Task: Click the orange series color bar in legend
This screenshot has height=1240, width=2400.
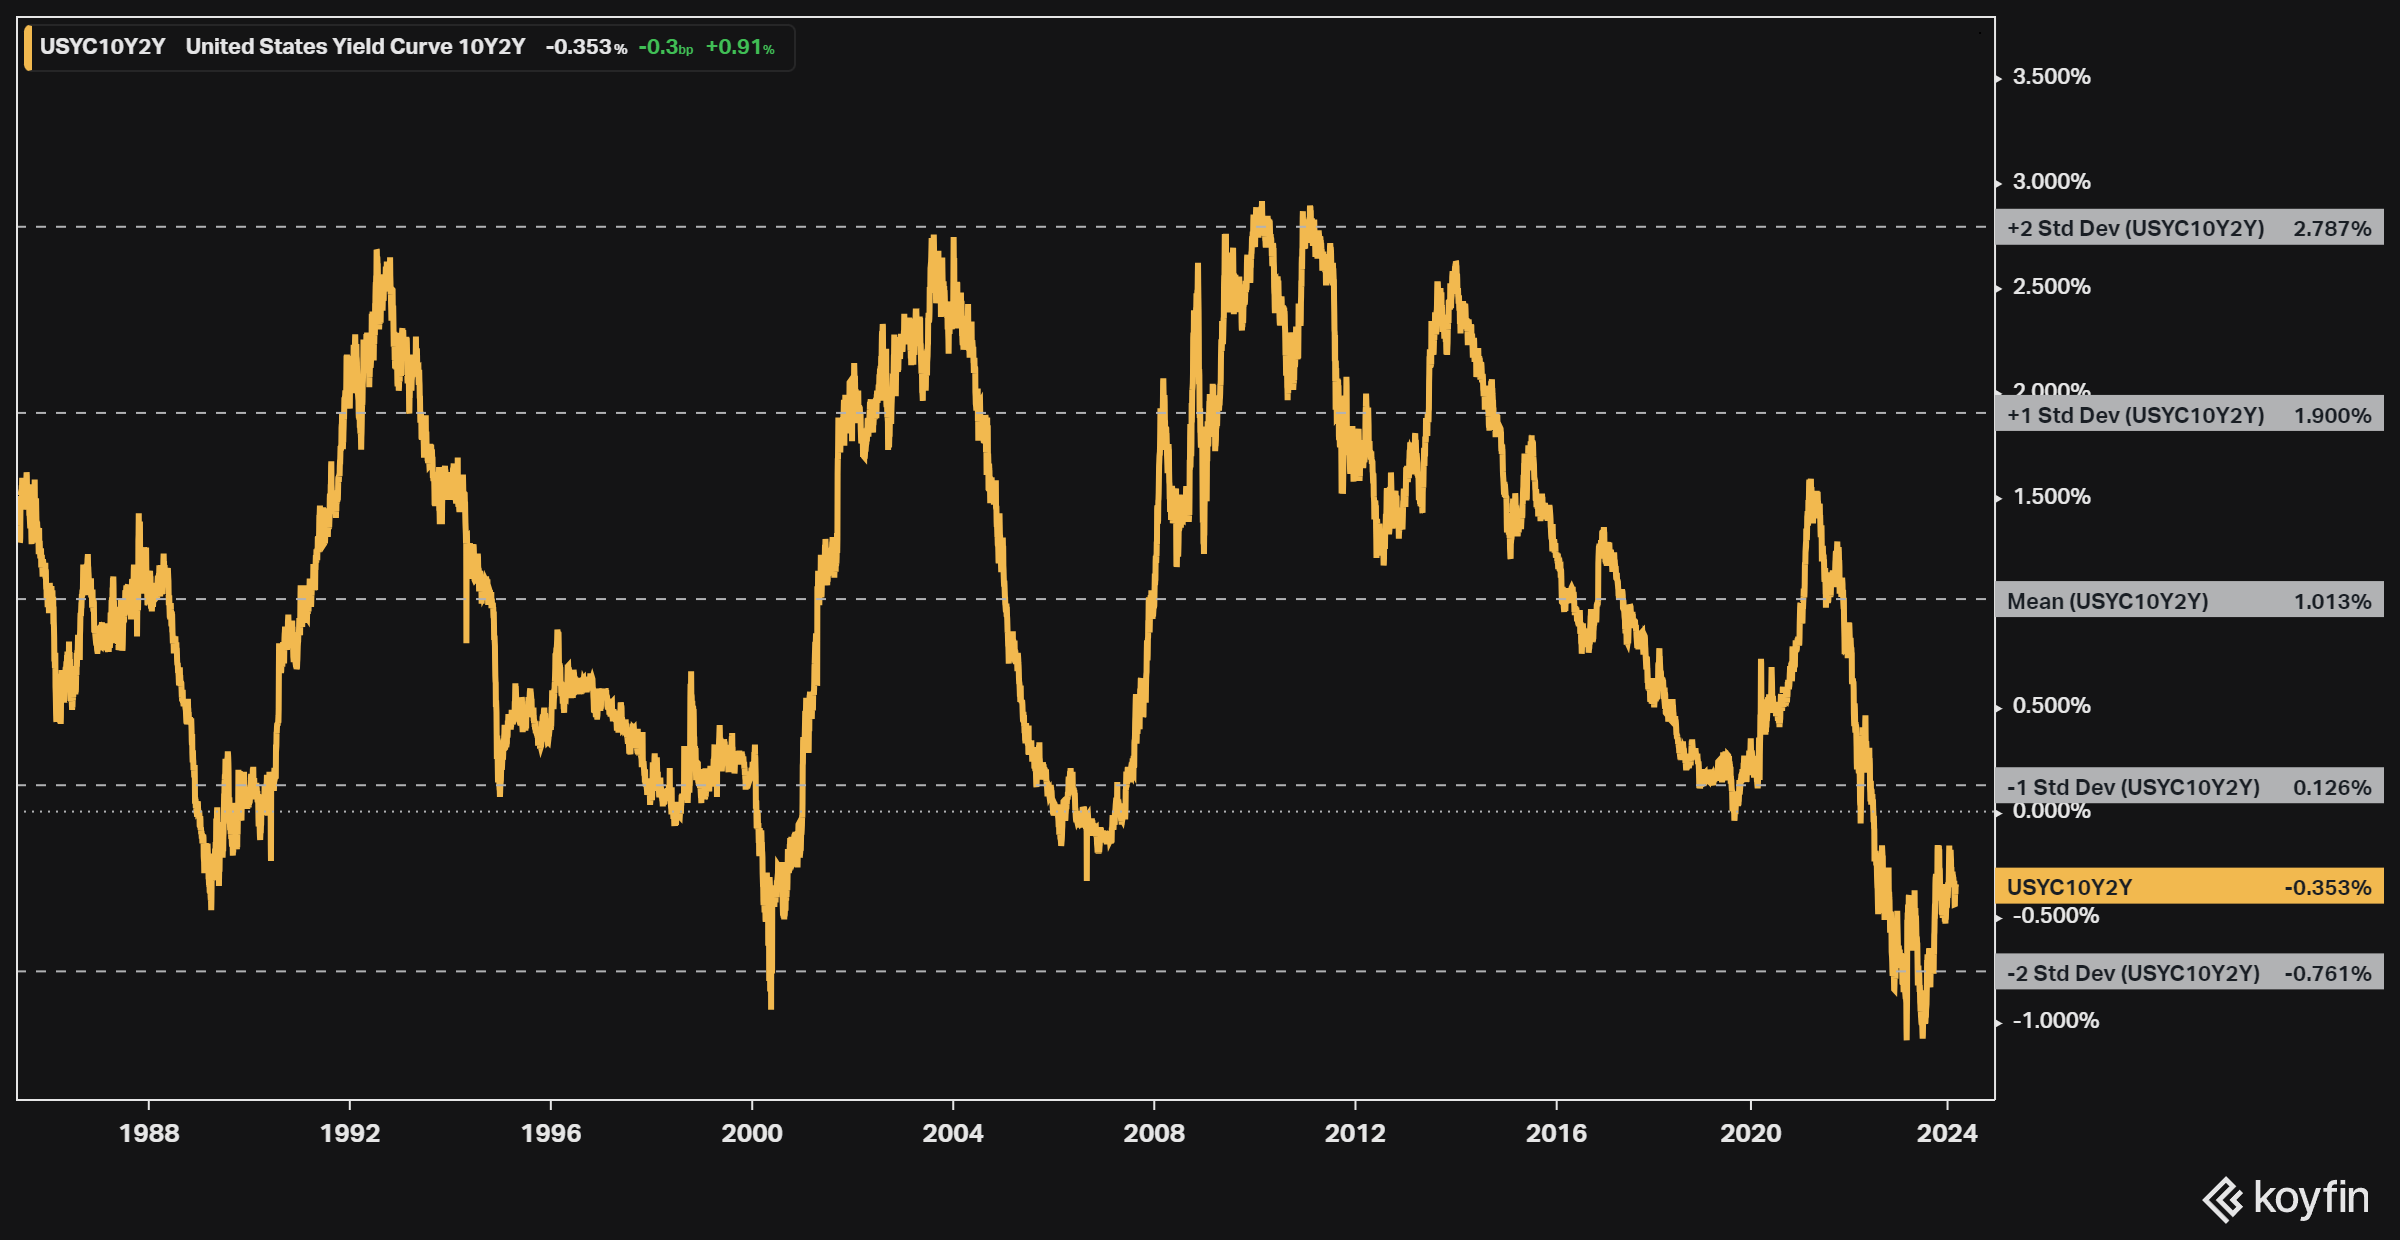Action: (28, 48)
